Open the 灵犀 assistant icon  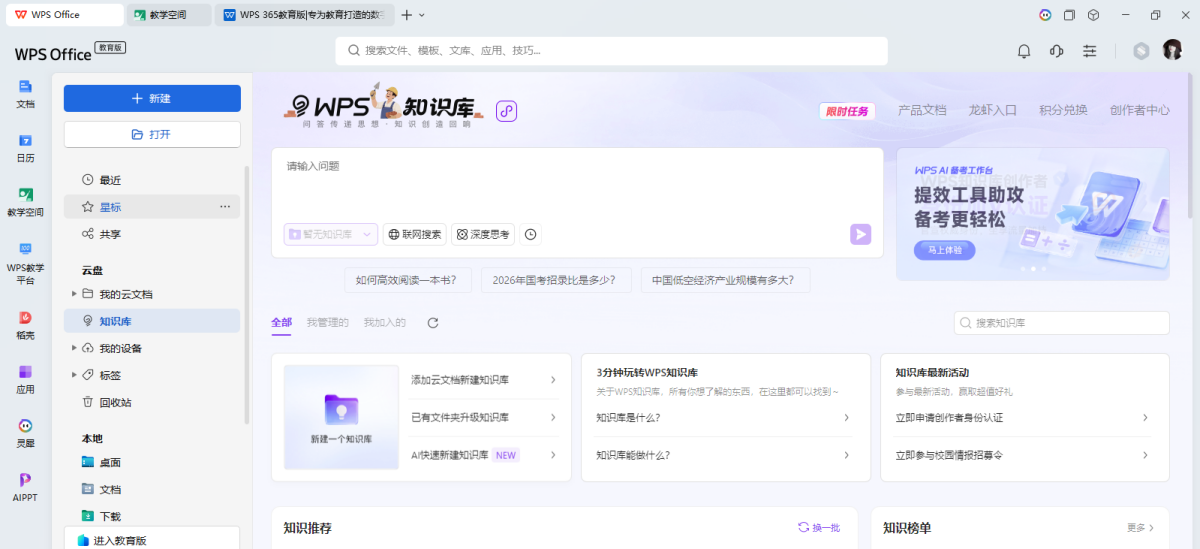tap(25, 433)
